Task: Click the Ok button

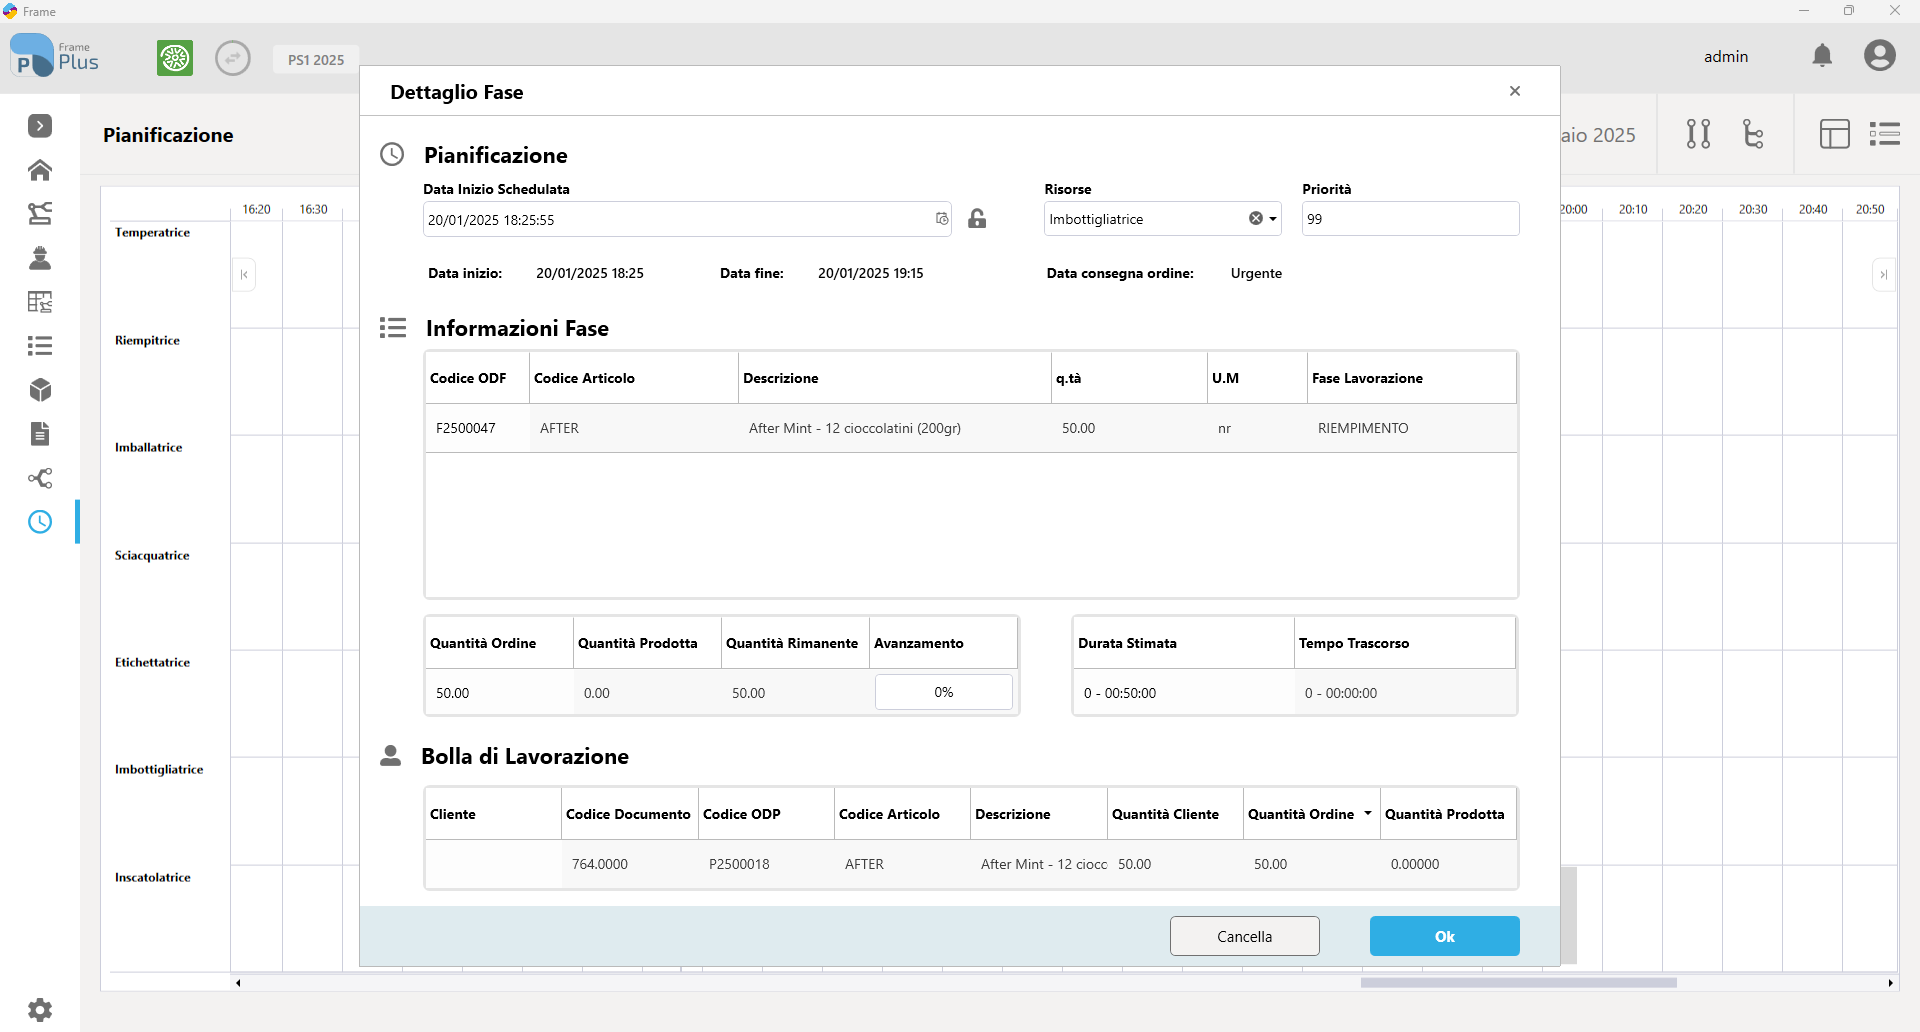Action: [x=1444, y=936]
